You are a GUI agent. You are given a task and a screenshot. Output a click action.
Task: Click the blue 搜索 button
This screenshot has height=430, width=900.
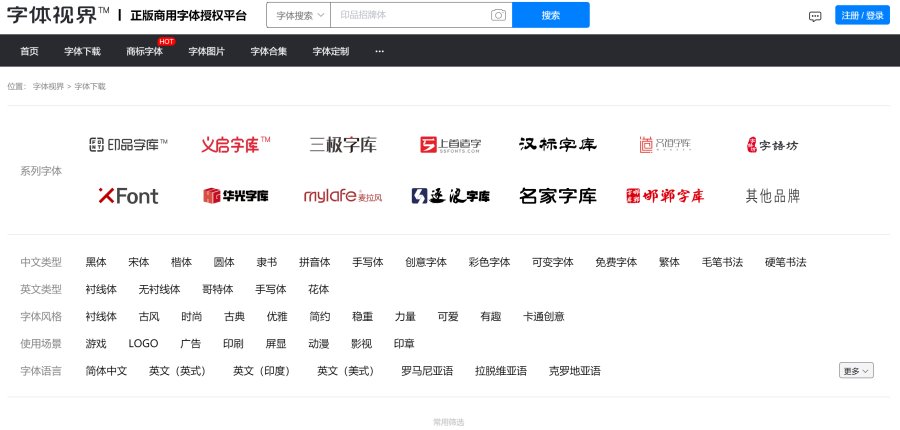click(550, 16)
